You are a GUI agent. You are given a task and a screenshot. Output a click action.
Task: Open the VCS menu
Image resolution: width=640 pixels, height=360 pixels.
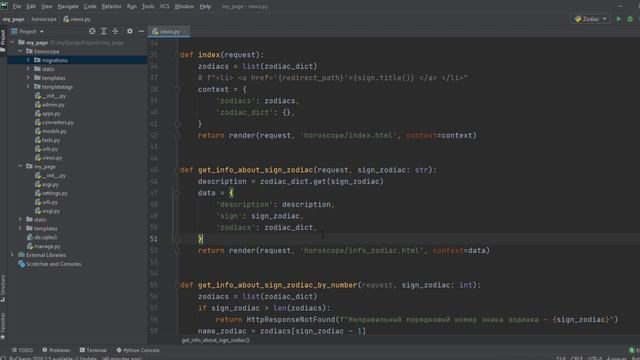[x=164, y=7]
